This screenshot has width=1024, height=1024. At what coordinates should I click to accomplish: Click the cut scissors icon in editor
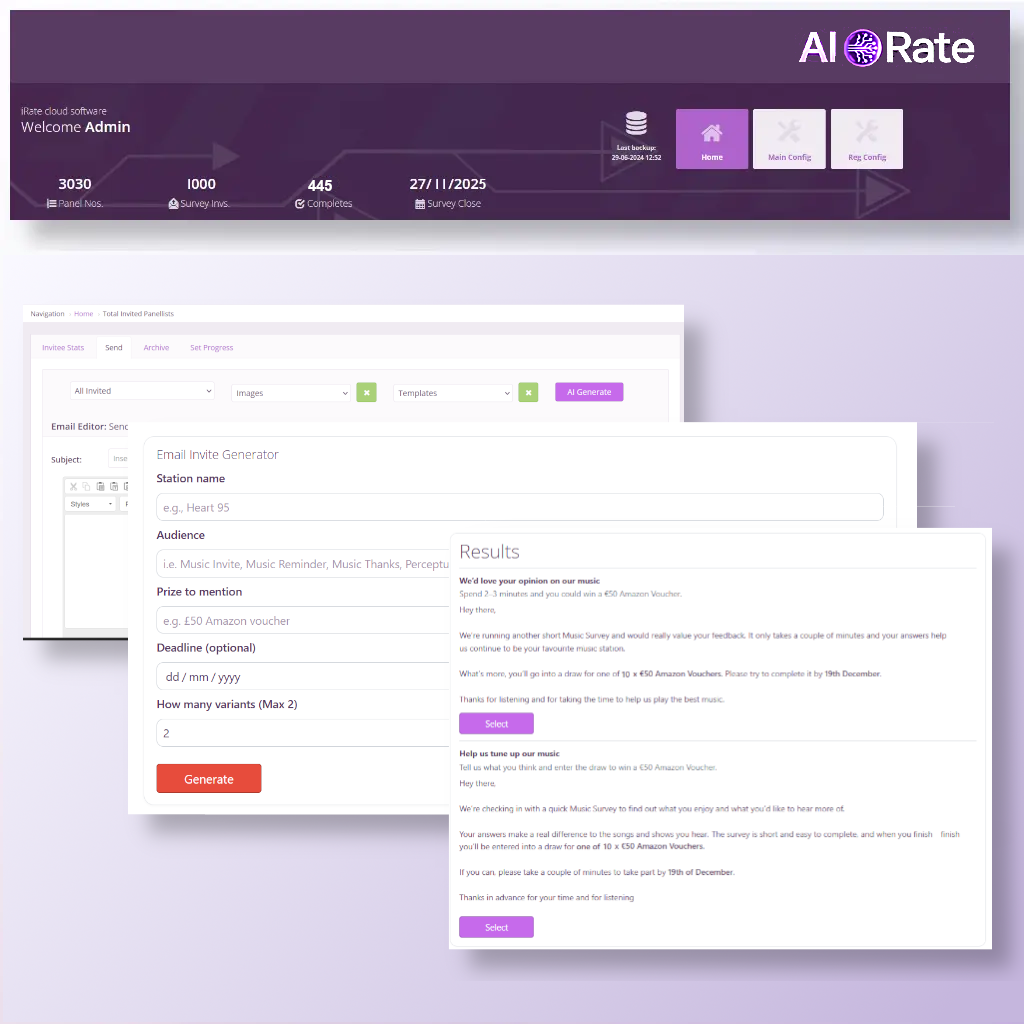[x=73, y=487]
